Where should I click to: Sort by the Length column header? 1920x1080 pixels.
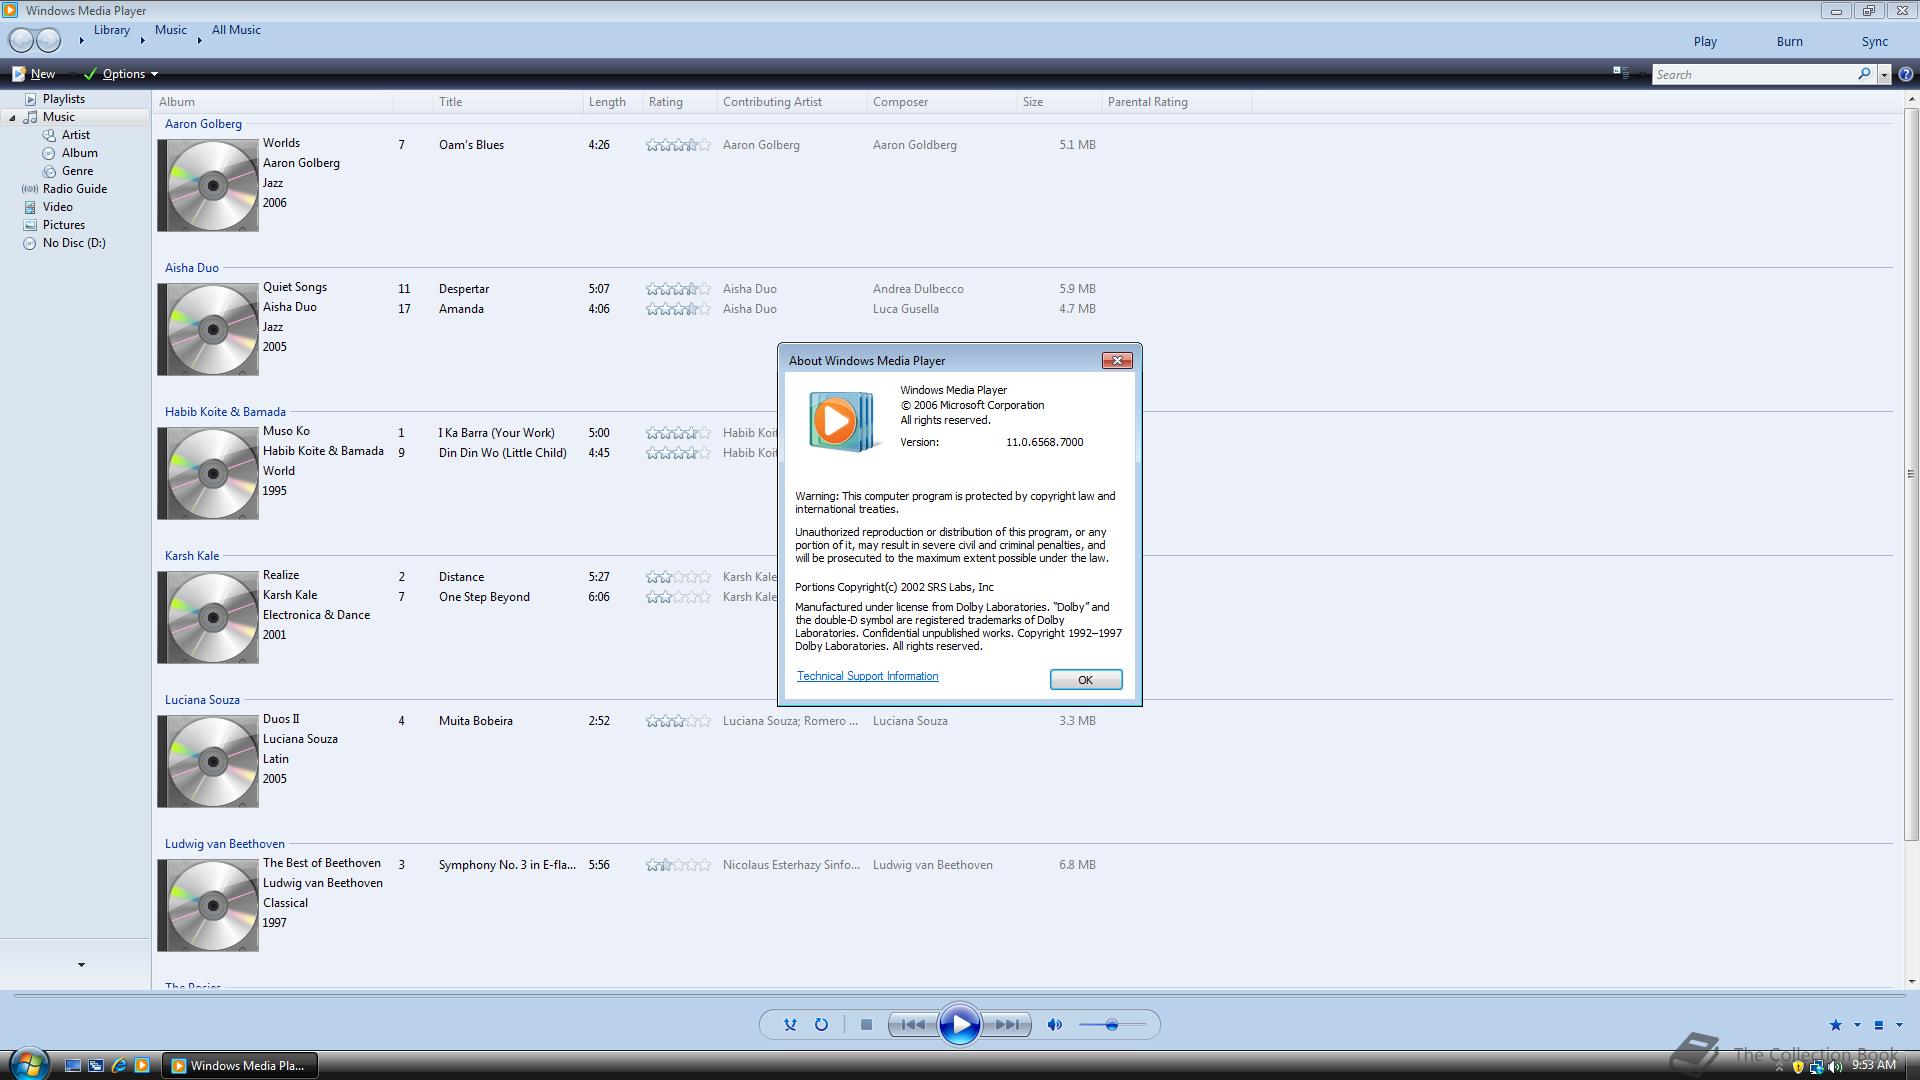612,102
